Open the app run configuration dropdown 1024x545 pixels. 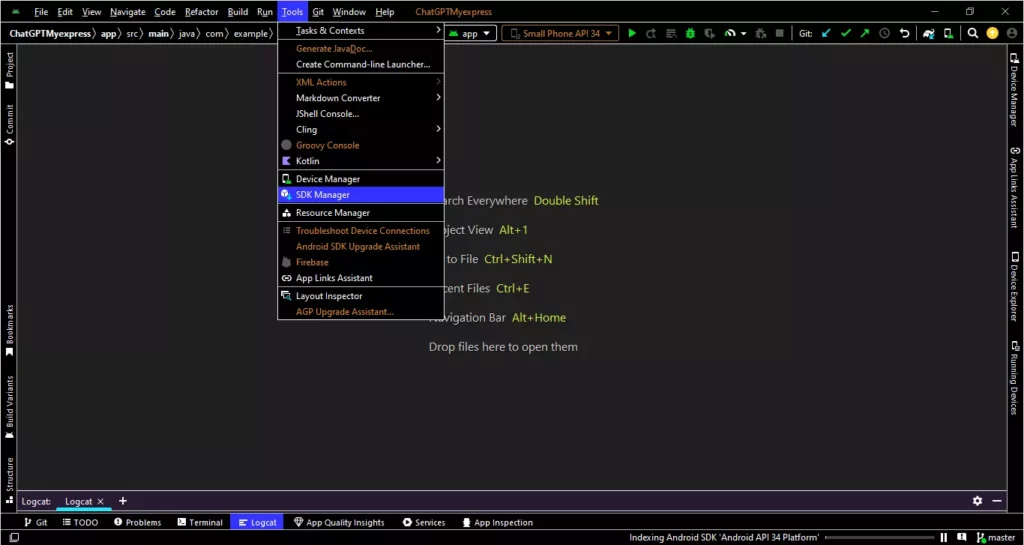click(472, 33)
